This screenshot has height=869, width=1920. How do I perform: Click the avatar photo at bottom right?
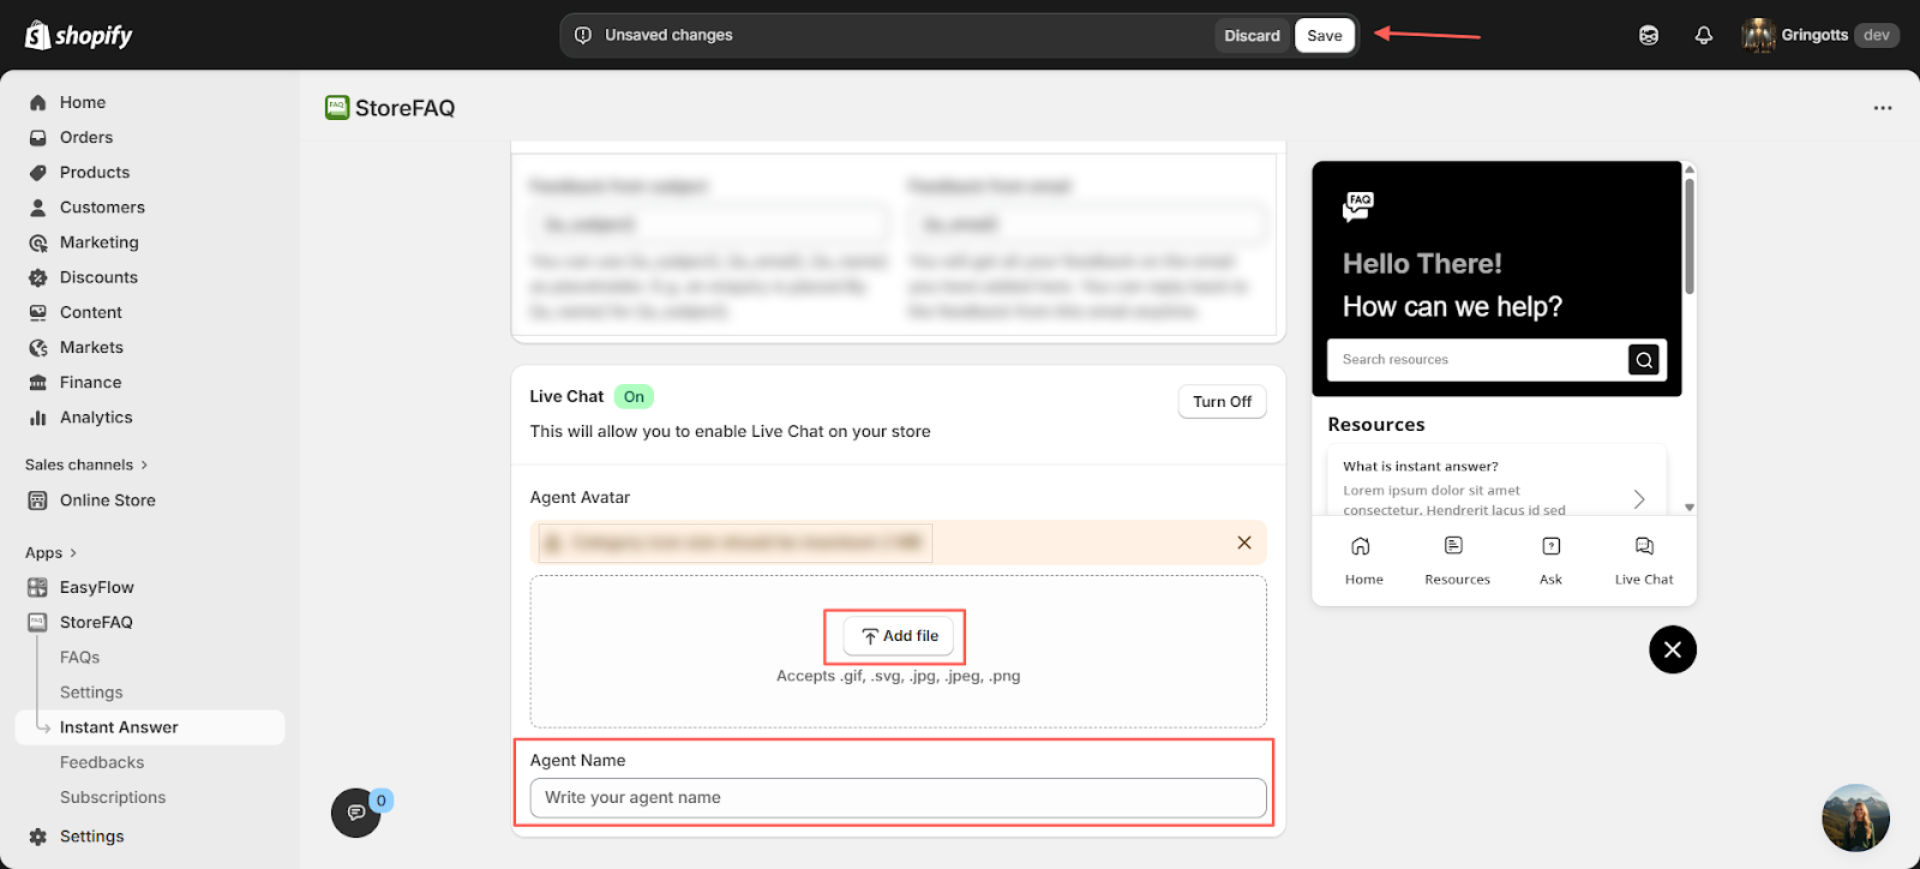tap(1855, 817)
